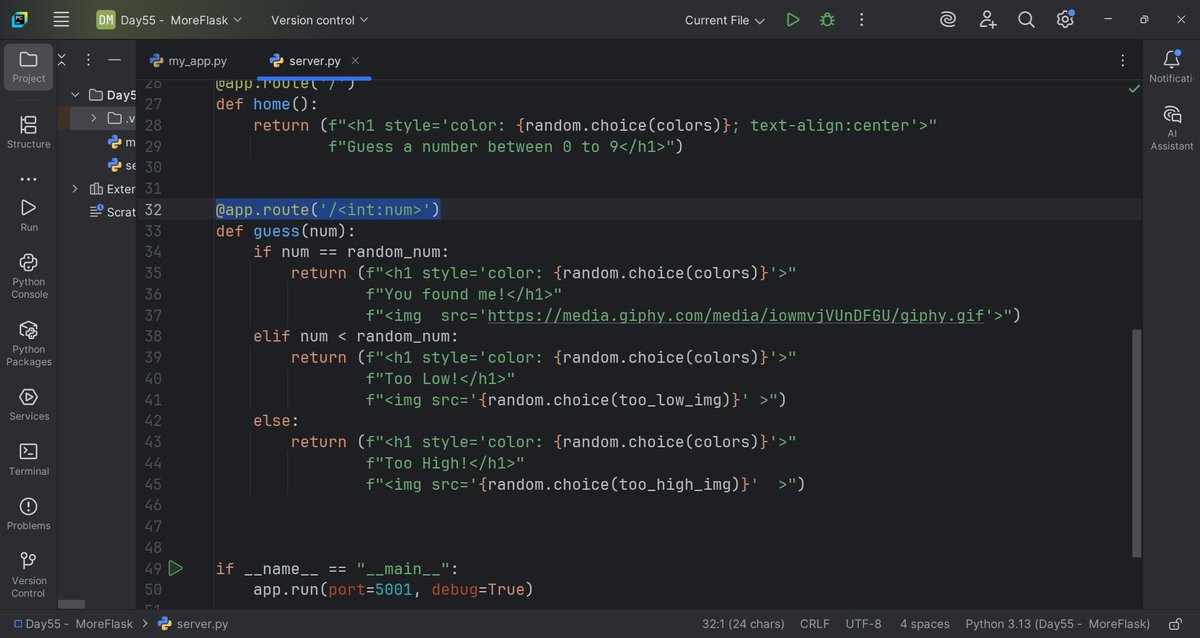The height and width of the screenshot is (638, 1200).
Task: Open the Problems tool window
Action: [28, 514]
